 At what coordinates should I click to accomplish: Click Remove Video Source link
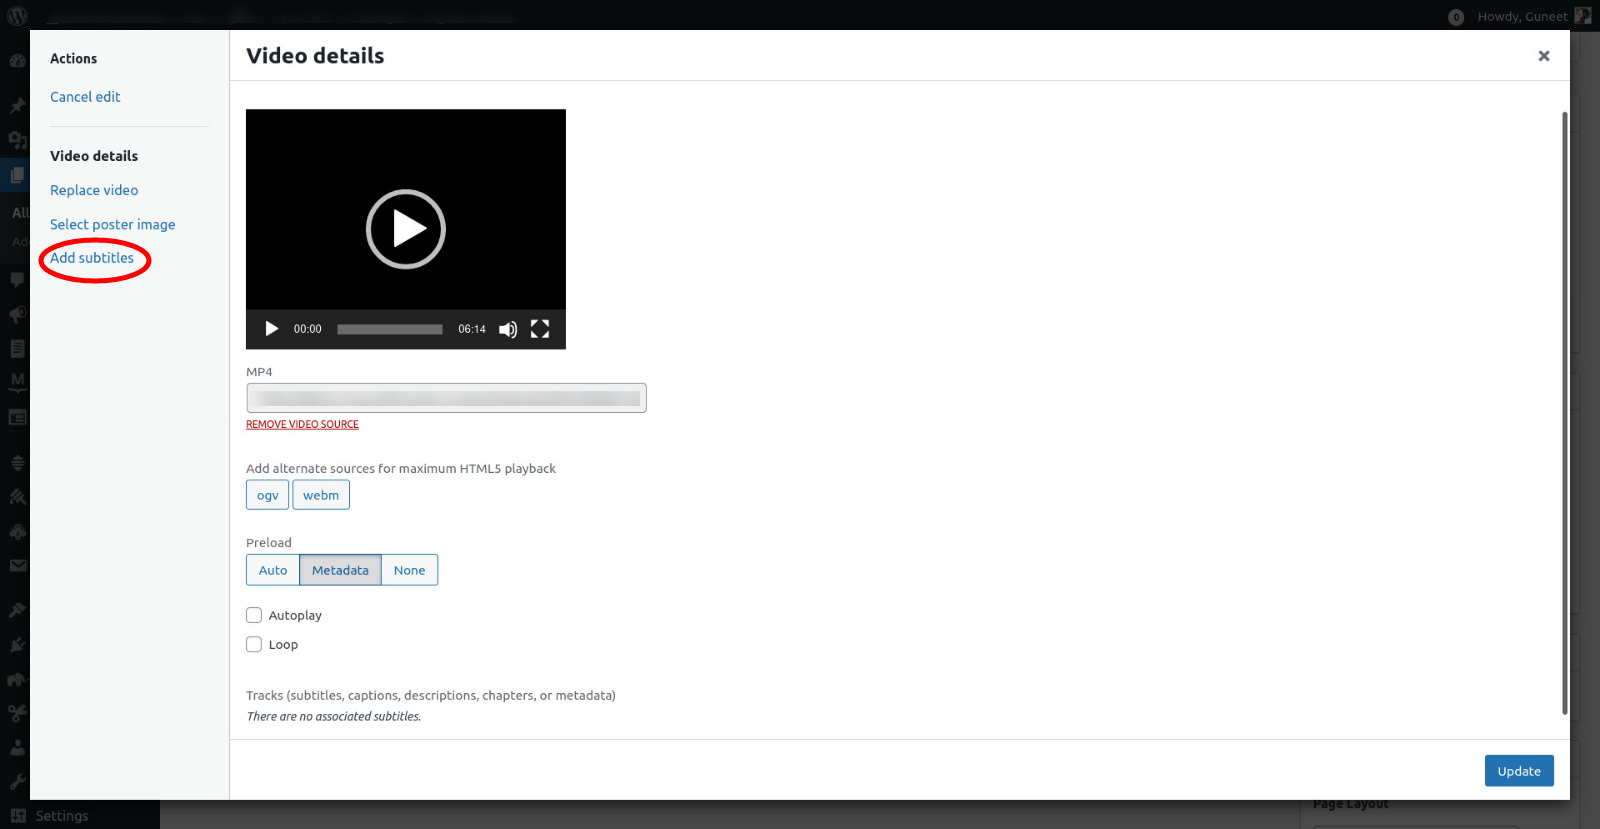(302, 424)
